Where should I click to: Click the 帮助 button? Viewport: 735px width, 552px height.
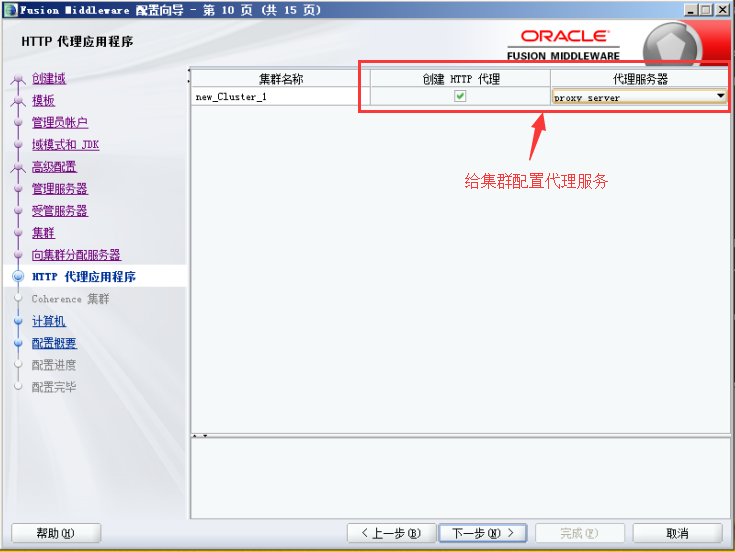click(x=56, y=533)
